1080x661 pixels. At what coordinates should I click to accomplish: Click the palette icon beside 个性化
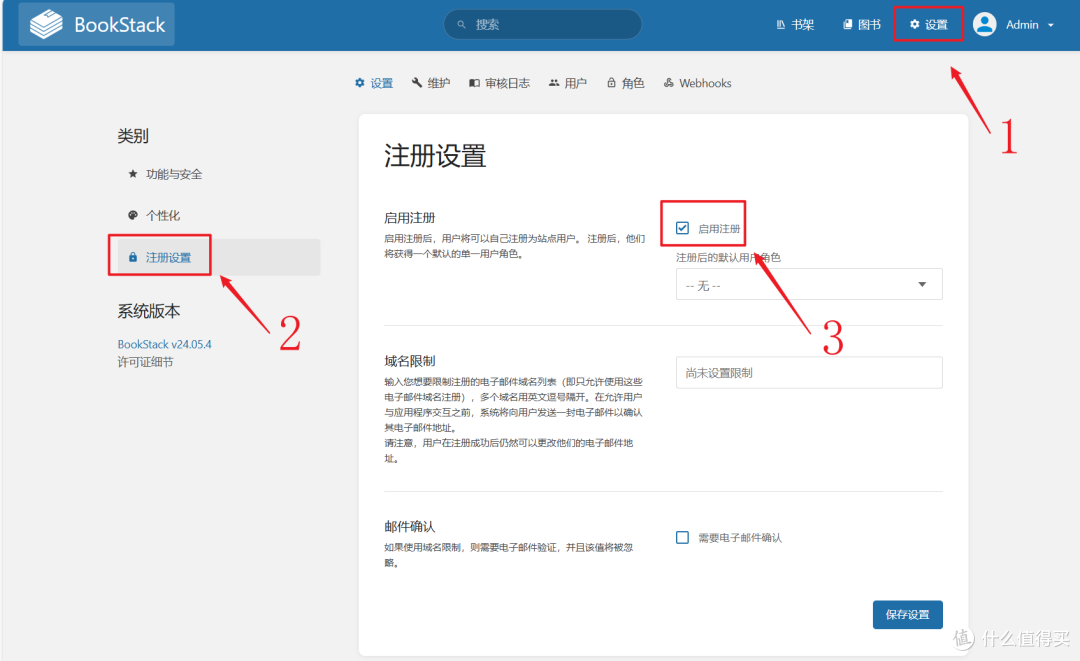[133, 215]
